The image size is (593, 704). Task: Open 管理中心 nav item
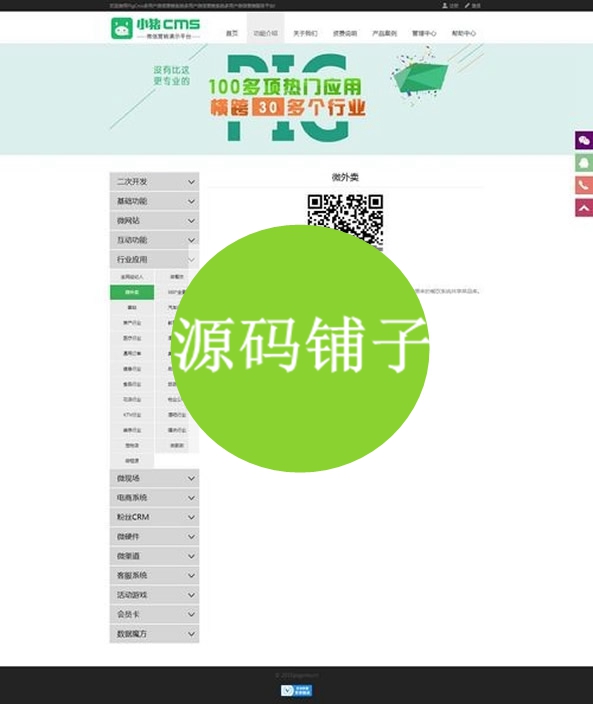click(424, 33)
